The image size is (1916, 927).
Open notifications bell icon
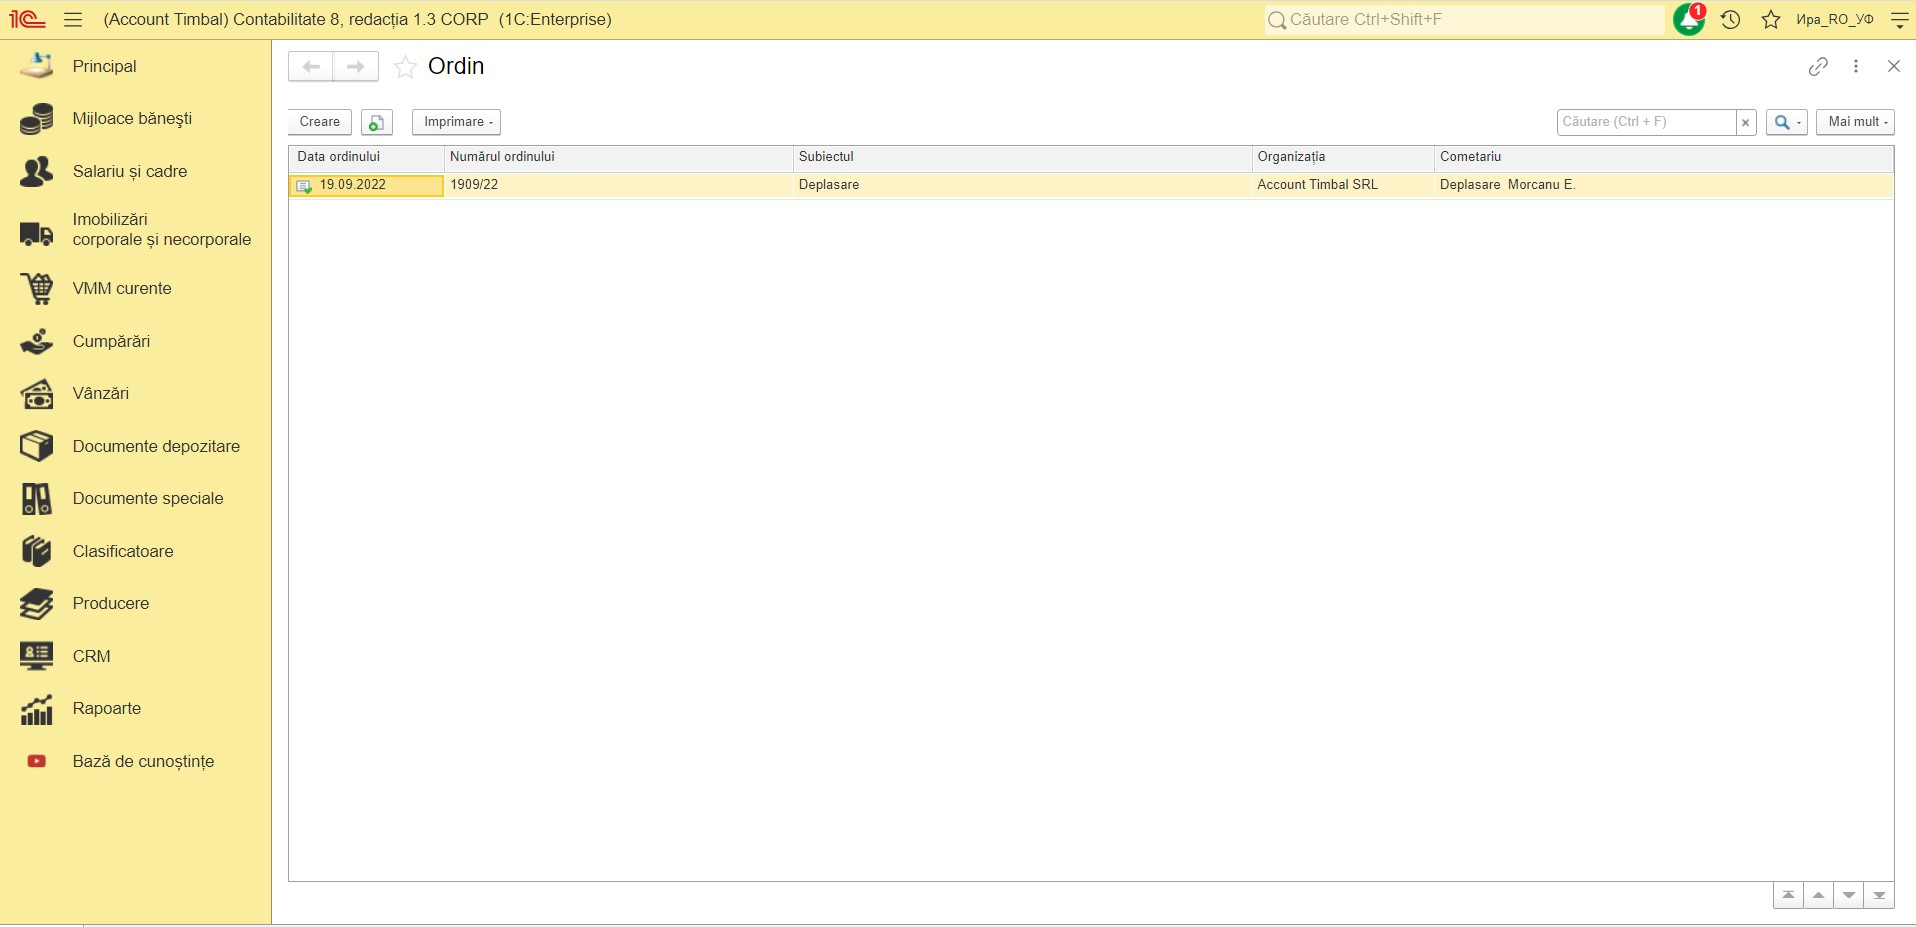pos(1689,20)
